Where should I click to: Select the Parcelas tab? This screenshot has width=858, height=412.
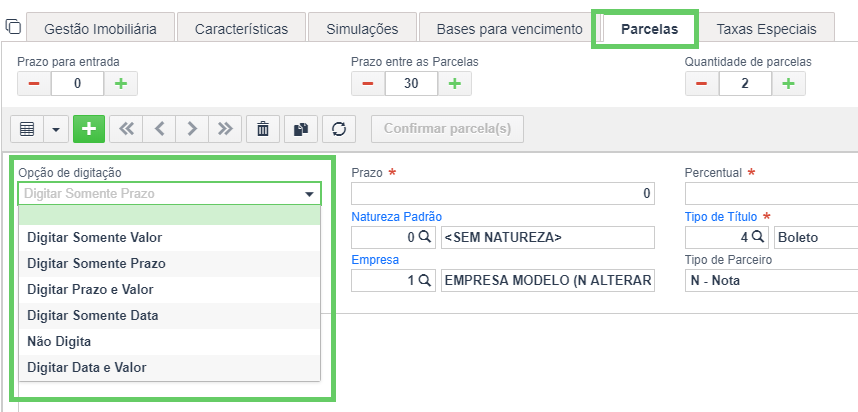[649, 29]
